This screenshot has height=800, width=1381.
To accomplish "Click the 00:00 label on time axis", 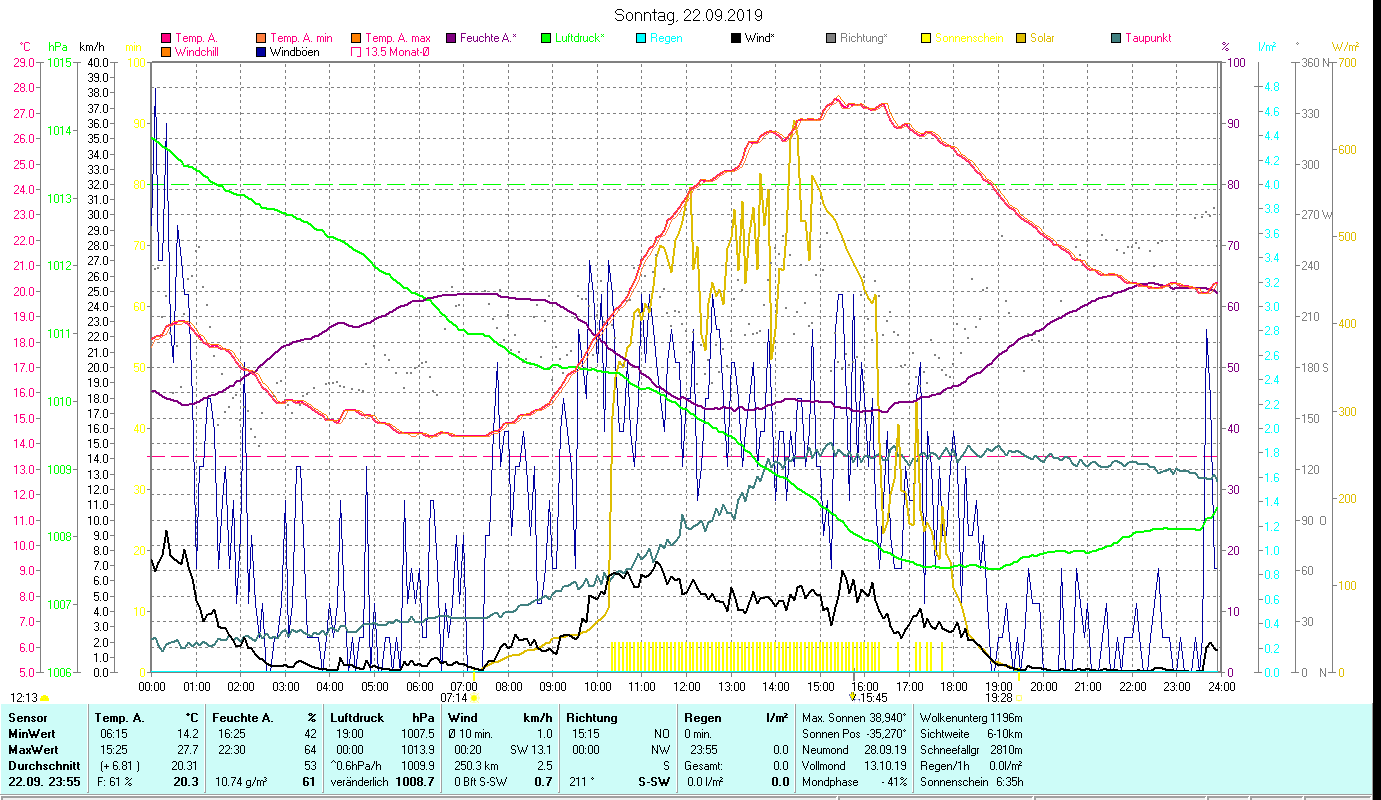I will pyautogui.click(x=152, y=687).
